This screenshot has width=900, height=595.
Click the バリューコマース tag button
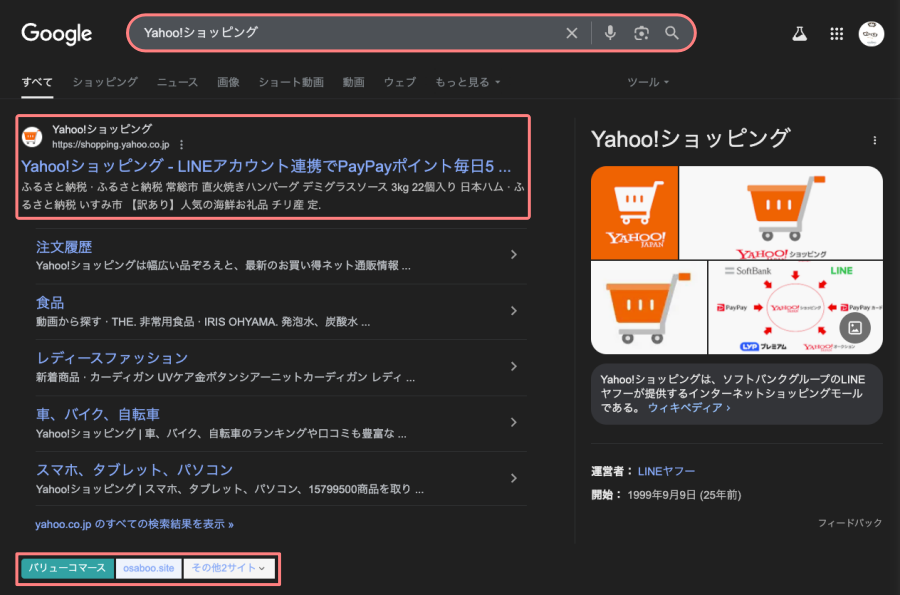[67, 568]
